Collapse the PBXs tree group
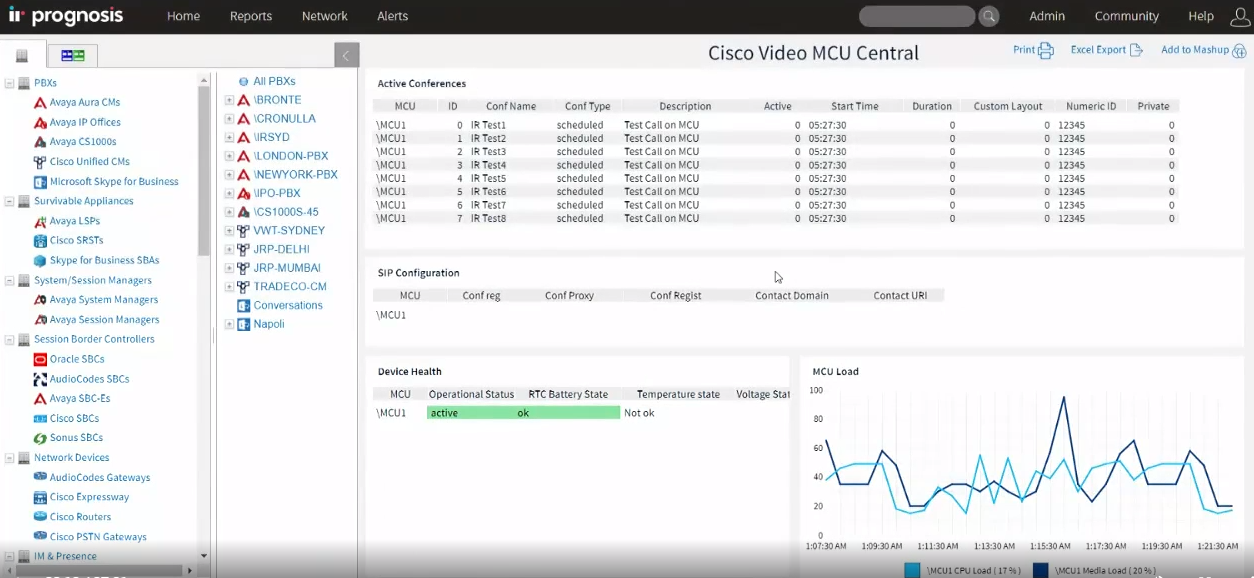 [10, 84]
